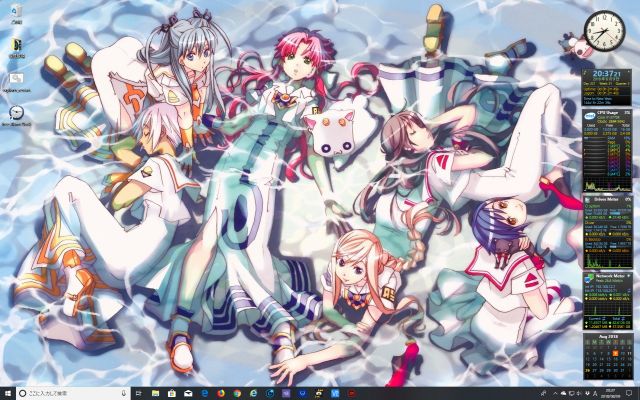Activate the microphone in the search box
Viewport: 640px width, 400px height.
124,393
